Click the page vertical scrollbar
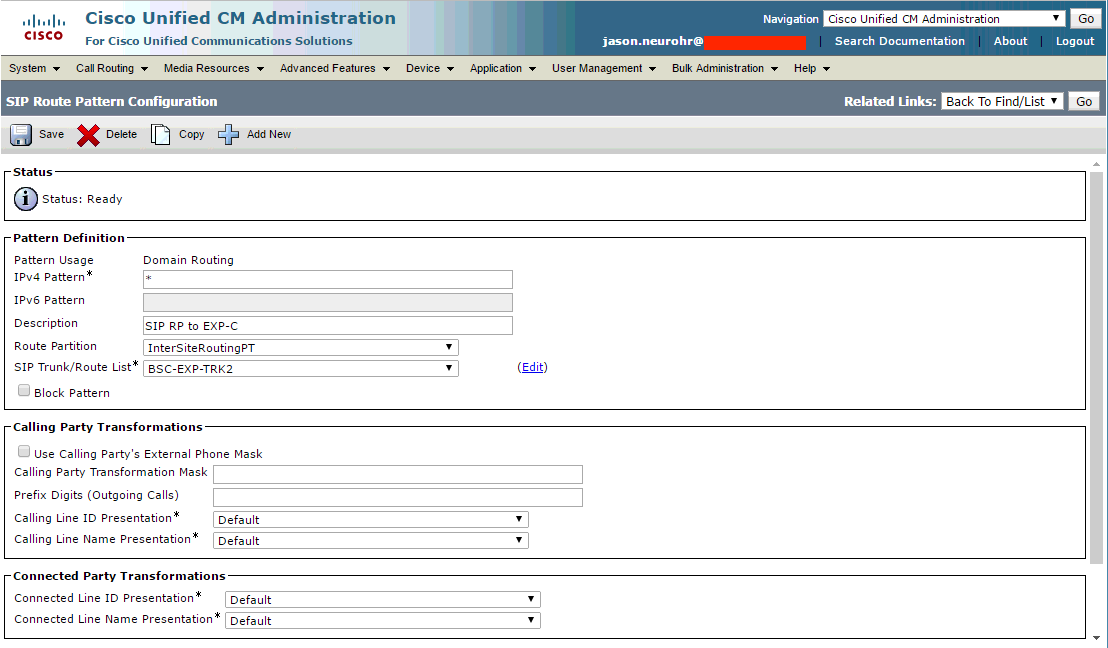This screenshot has height=648, width=1108. [1097, 367]
